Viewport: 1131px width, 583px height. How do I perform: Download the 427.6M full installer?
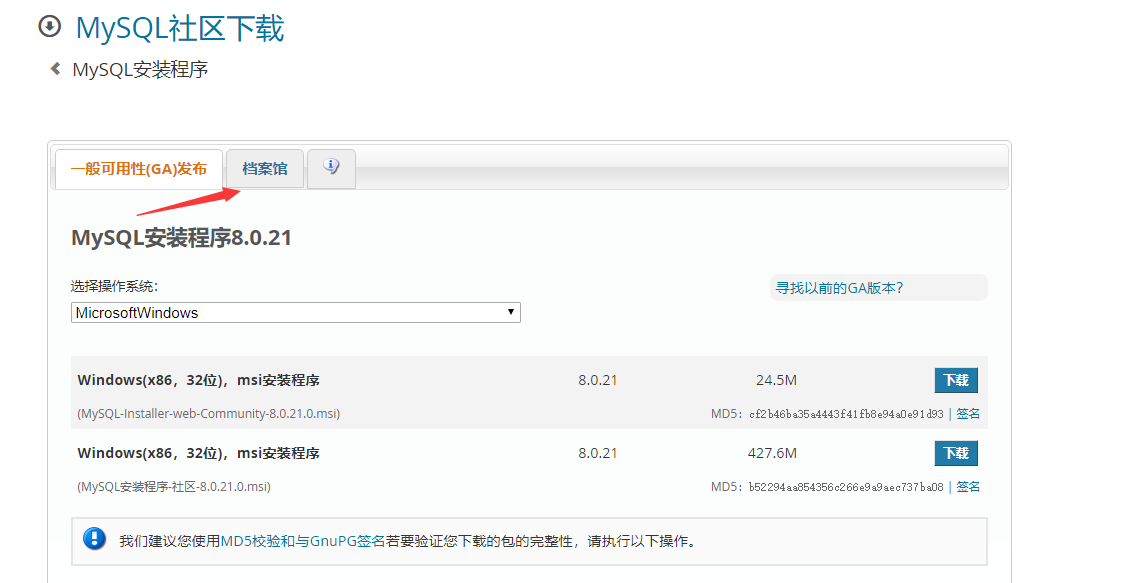956,453
